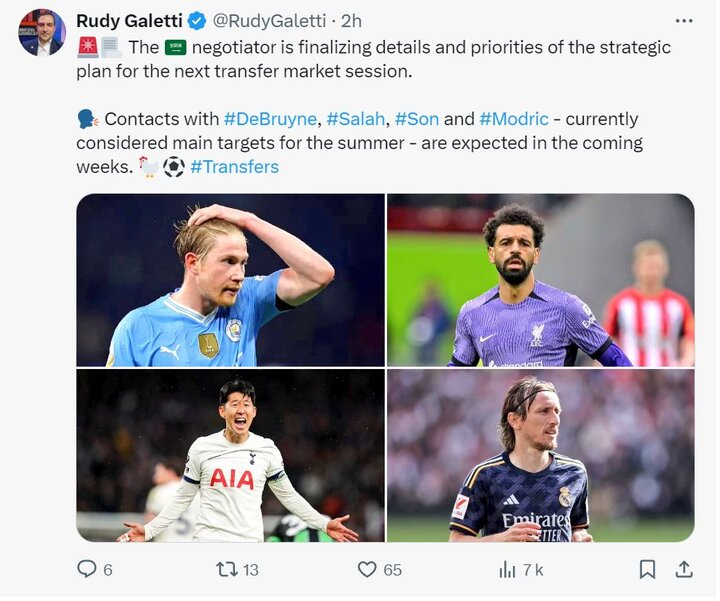Click the Rudy Galetti display name
The height and width of the screenshot is (601, 720).
[131, 21]
